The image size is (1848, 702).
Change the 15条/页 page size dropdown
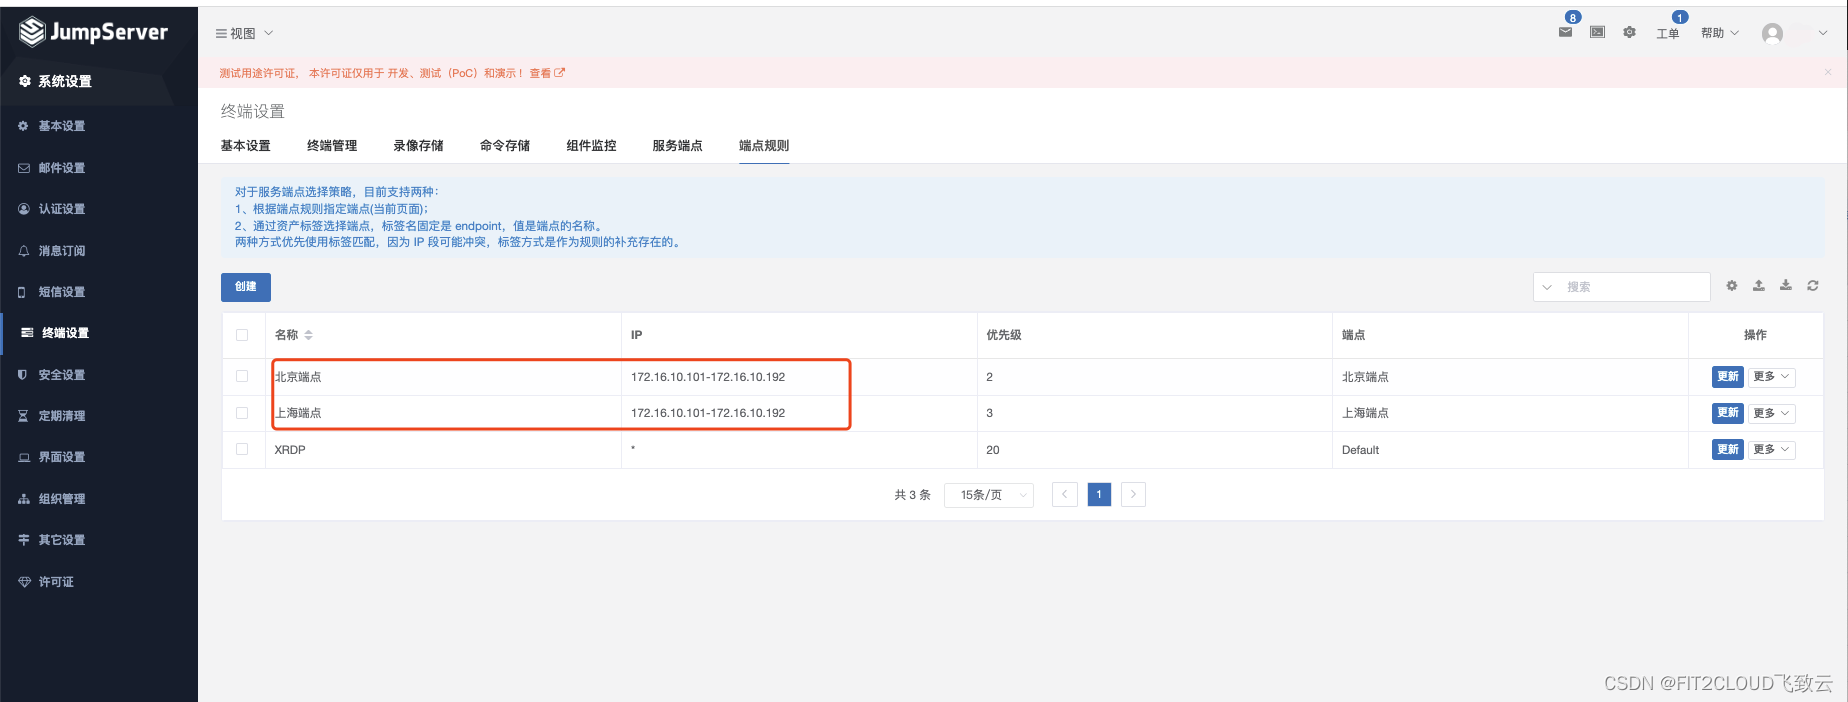pyautogui.click(x=989, y=495)
